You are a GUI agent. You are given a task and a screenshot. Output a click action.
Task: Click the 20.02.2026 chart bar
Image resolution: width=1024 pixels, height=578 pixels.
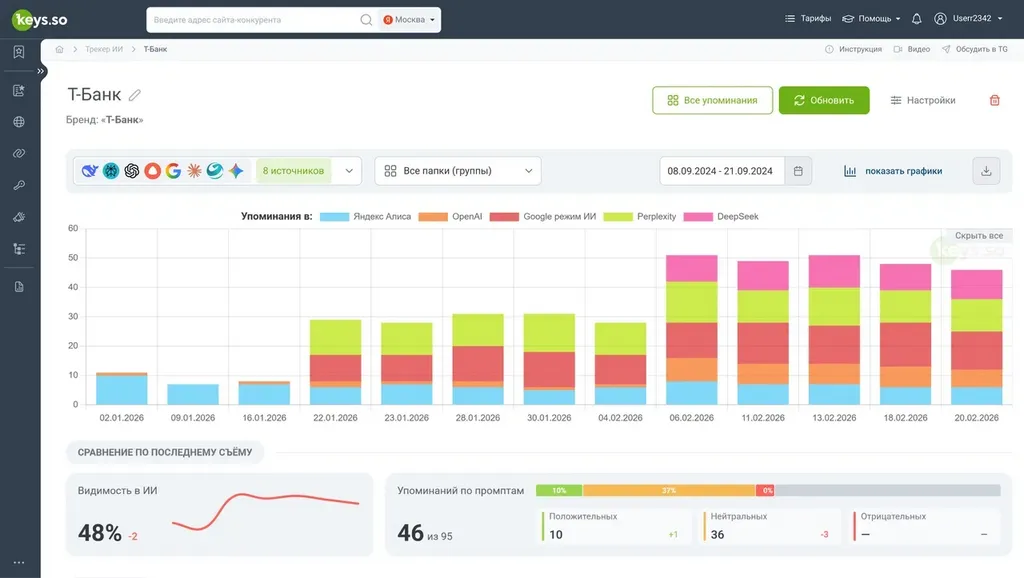tap(976, 337)
